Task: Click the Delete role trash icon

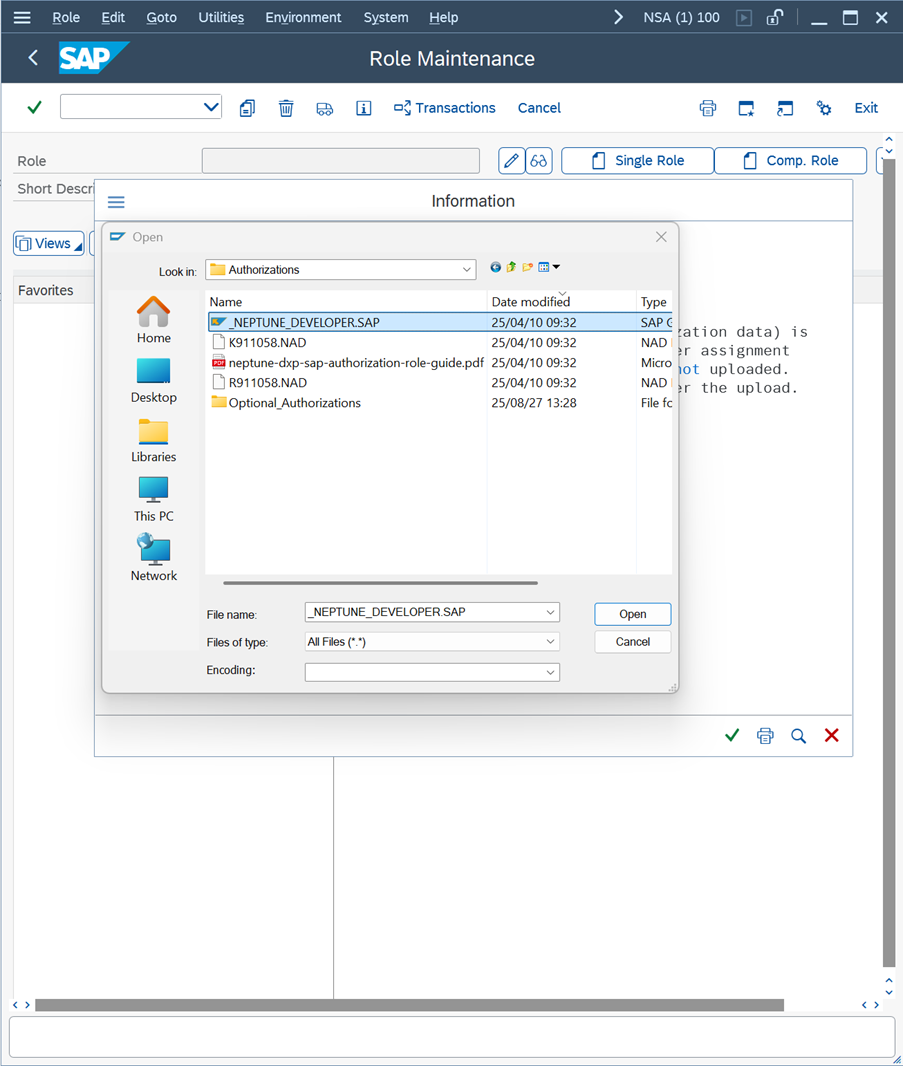Action: click(286, 108)
